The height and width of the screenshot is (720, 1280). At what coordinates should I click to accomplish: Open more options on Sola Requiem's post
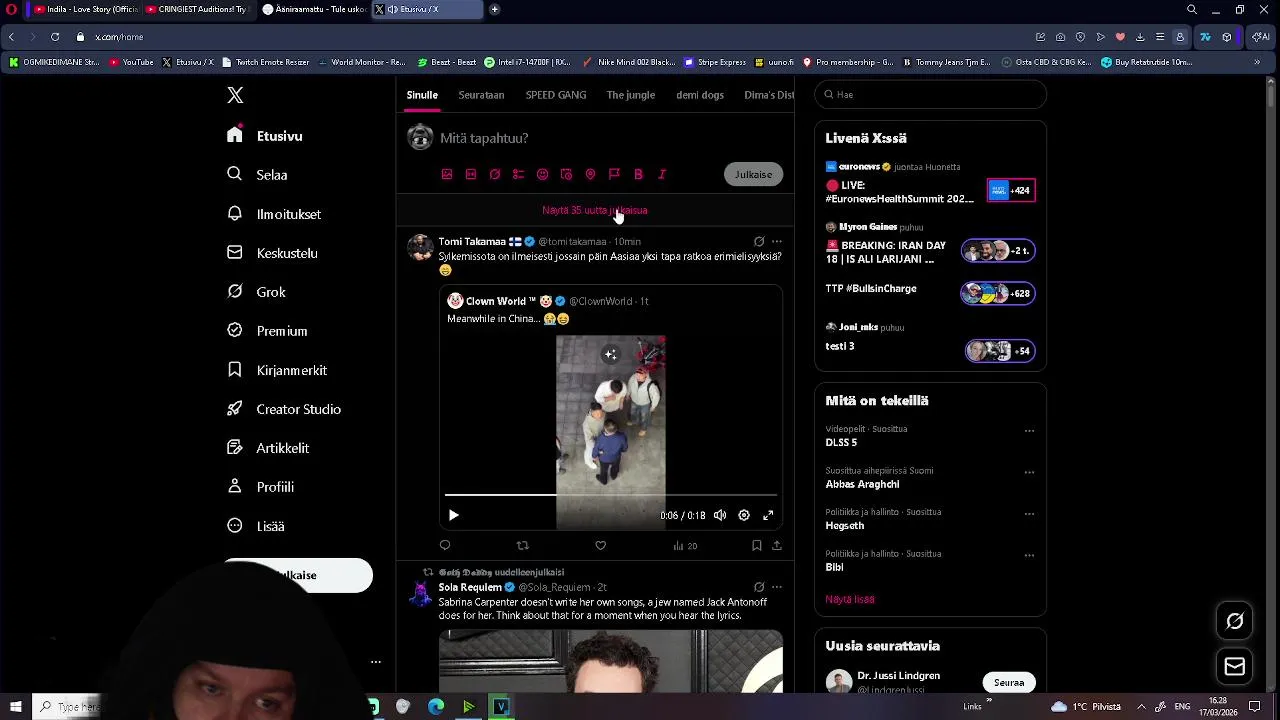click(777, 587)
